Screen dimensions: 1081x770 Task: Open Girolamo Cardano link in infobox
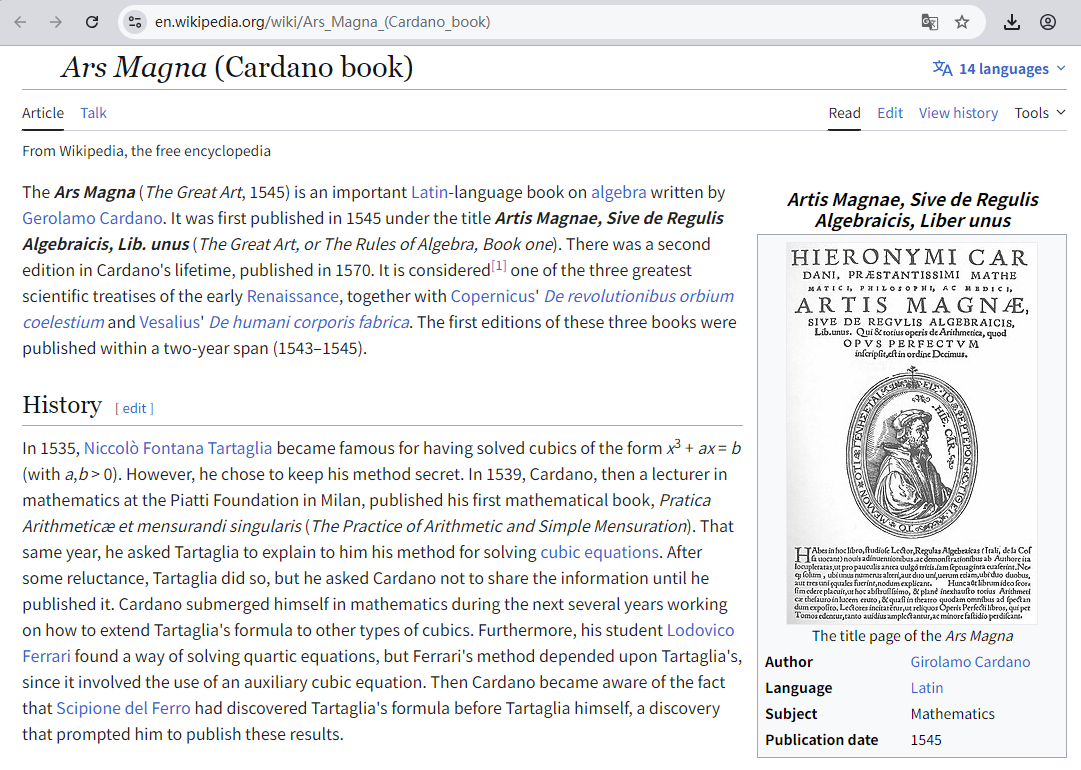pos(970,662)
